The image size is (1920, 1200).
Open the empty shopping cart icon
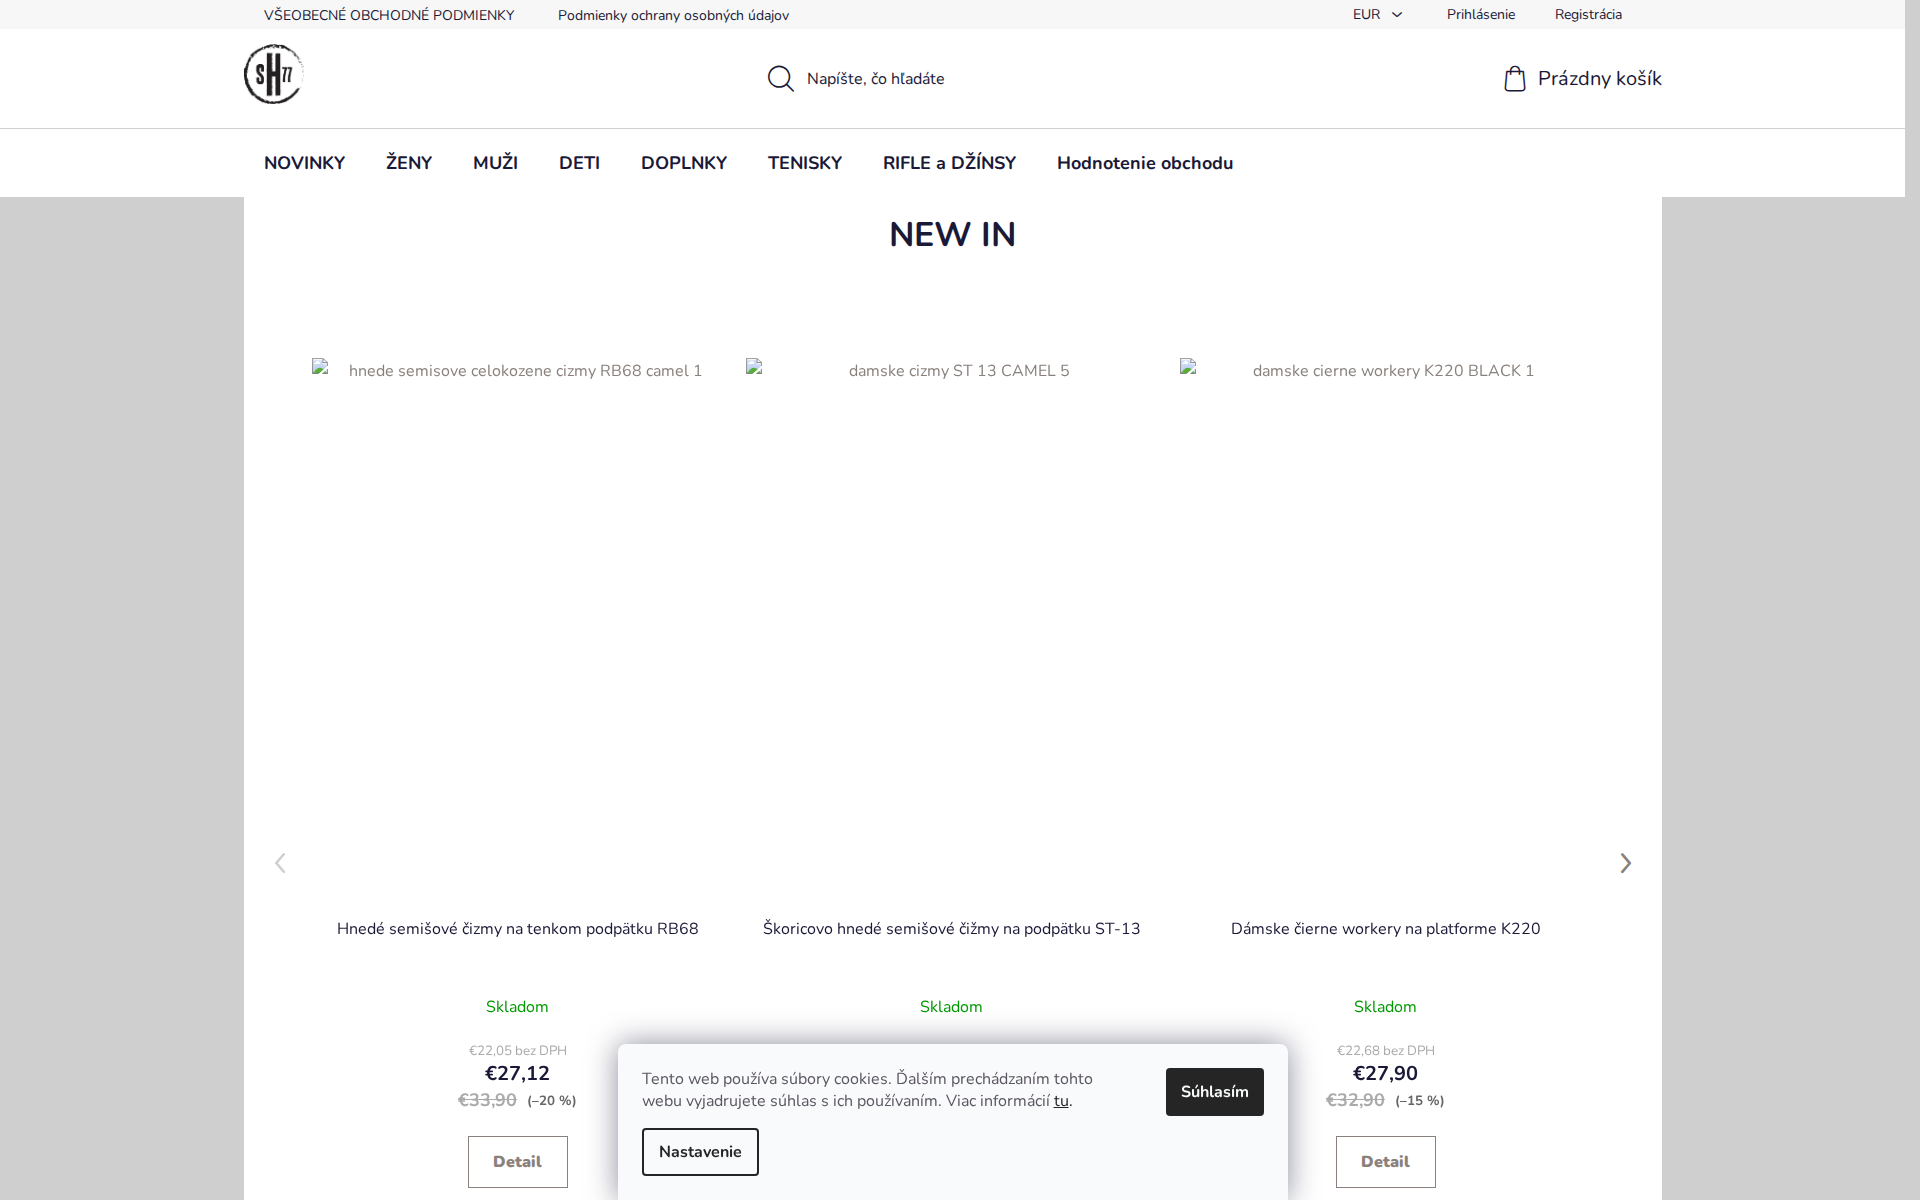pyautogui.click(x=1514, y=79)
